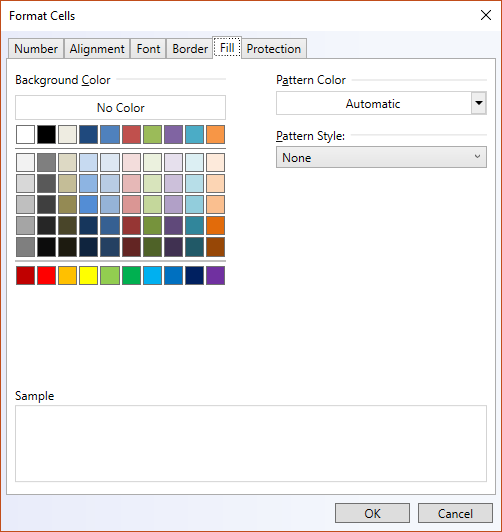502x532 pixels.
Task: Select light blue standard color swatch
Action: 152,275
